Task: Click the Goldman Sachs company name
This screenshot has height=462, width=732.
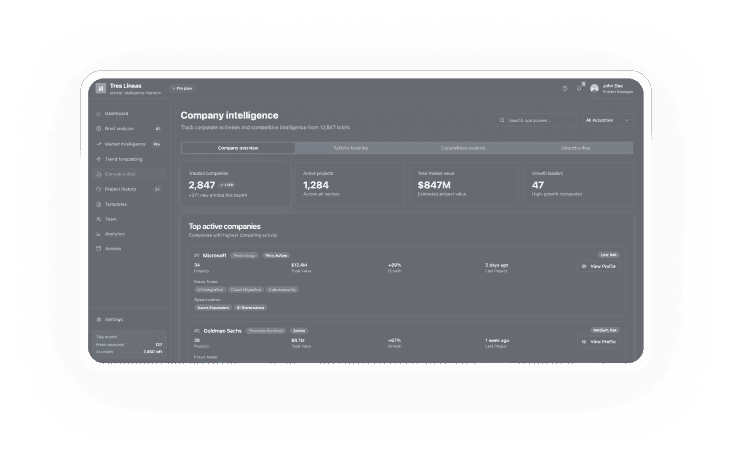Action: [222, 331]
